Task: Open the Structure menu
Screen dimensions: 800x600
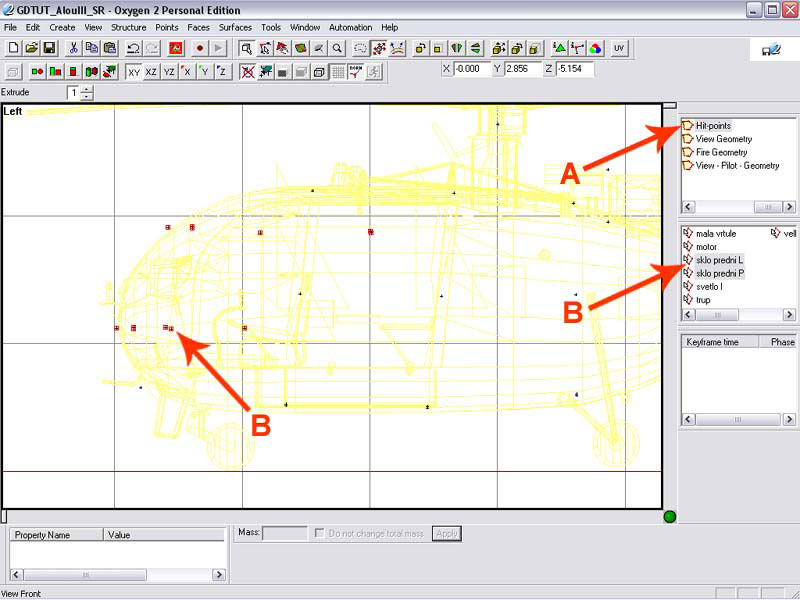Action: pyautogui.click(x=128, y=27)
